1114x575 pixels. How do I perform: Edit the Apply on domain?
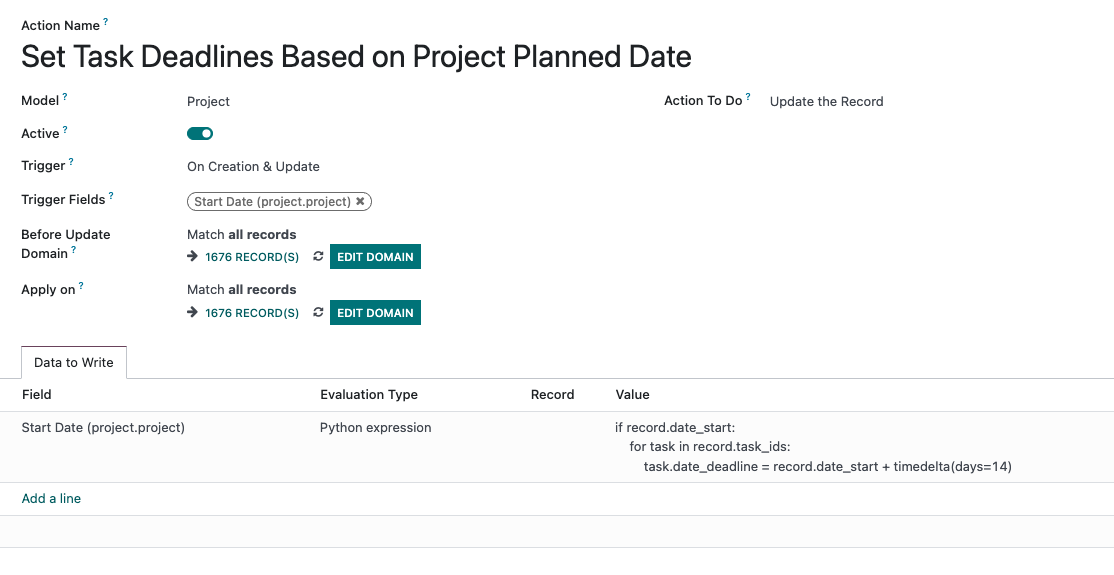coord(375,313)
